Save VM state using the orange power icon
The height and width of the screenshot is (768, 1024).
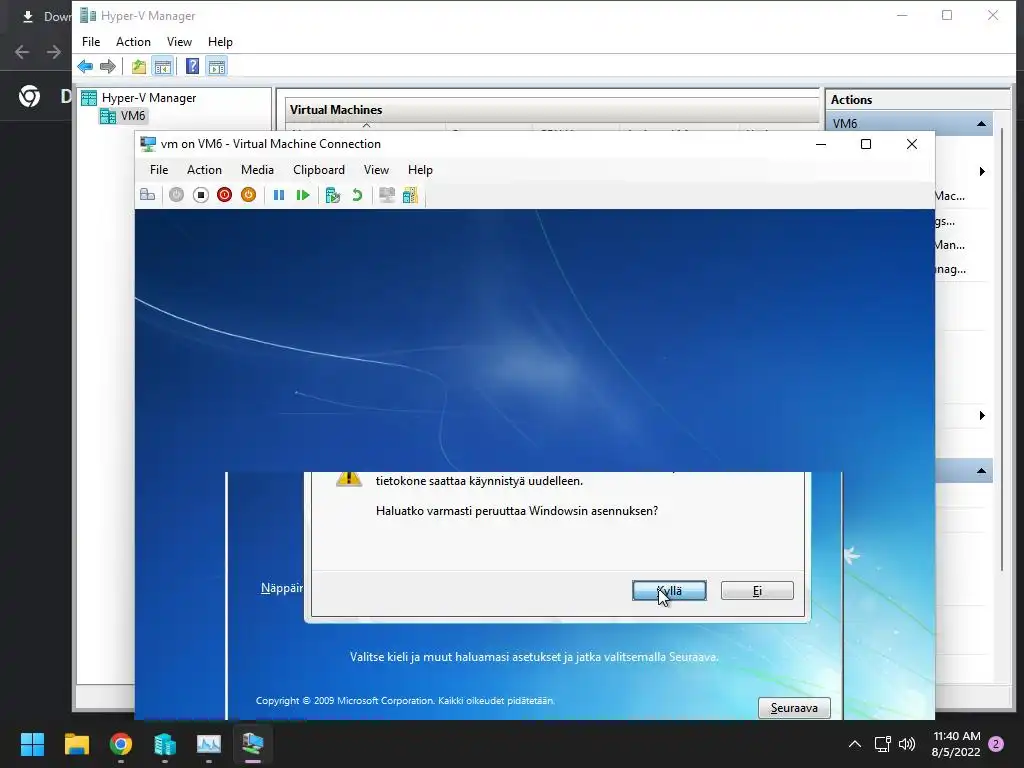click(248, 195)
